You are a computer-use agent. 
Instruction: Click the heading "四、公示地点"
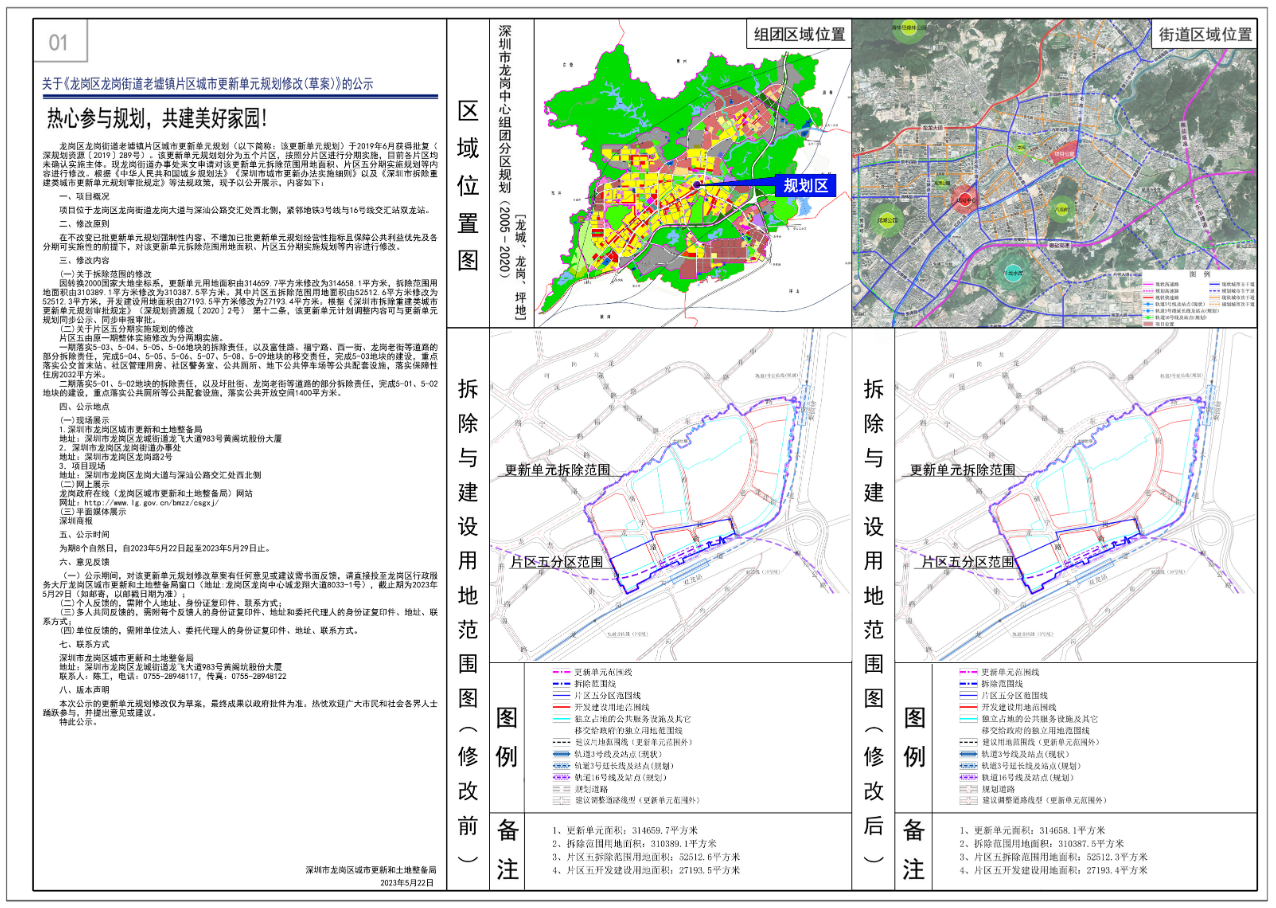tap(84, 406)
